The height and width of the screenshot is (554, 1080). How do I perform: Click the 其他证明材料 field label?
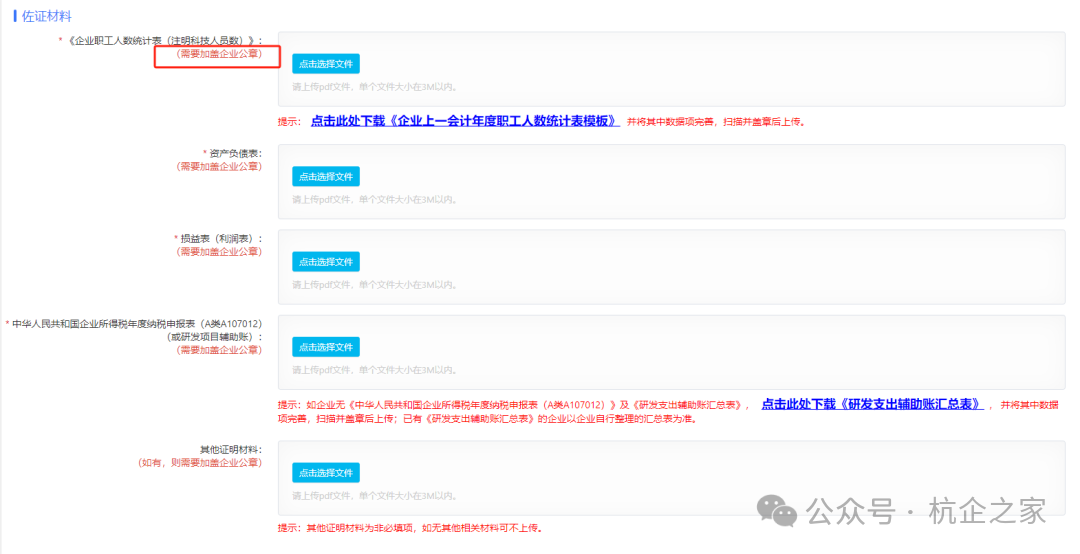coord(231,449)
